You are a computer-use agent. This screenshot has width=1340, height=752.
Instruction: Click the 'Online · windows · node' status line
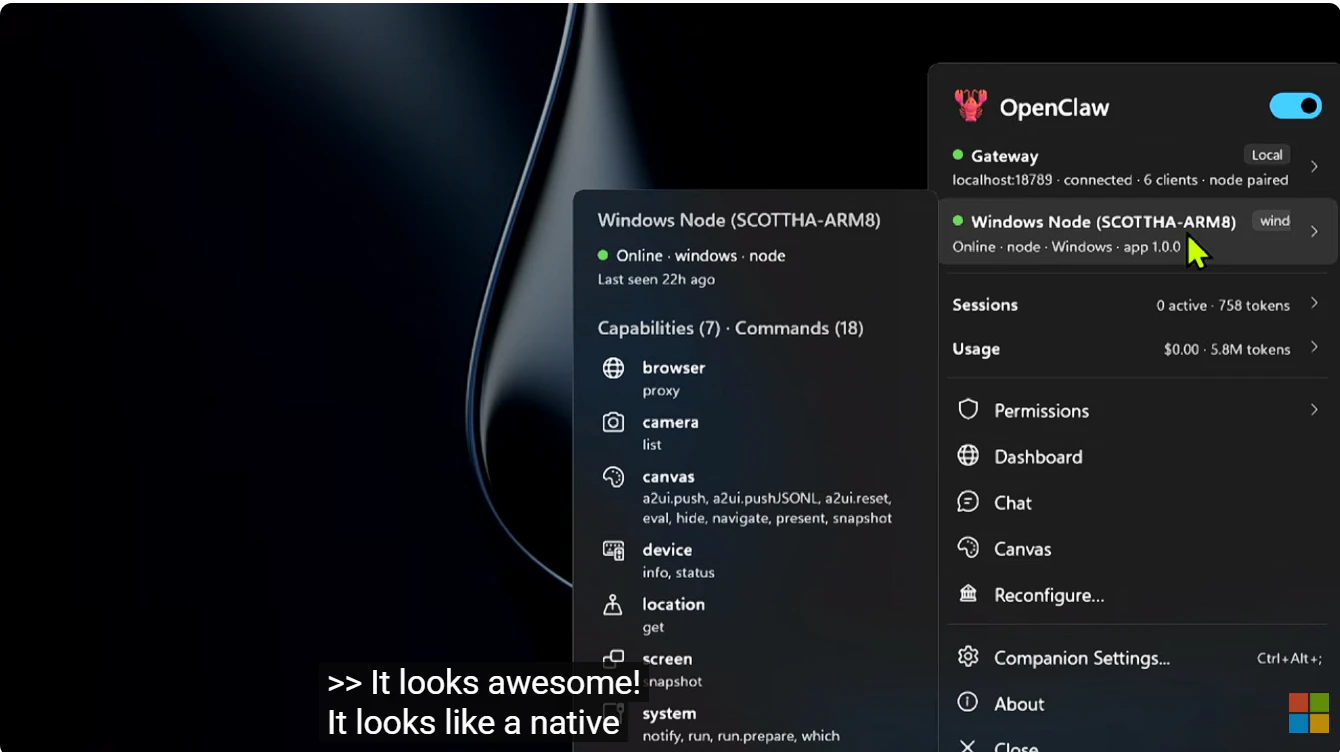(701, 256)
